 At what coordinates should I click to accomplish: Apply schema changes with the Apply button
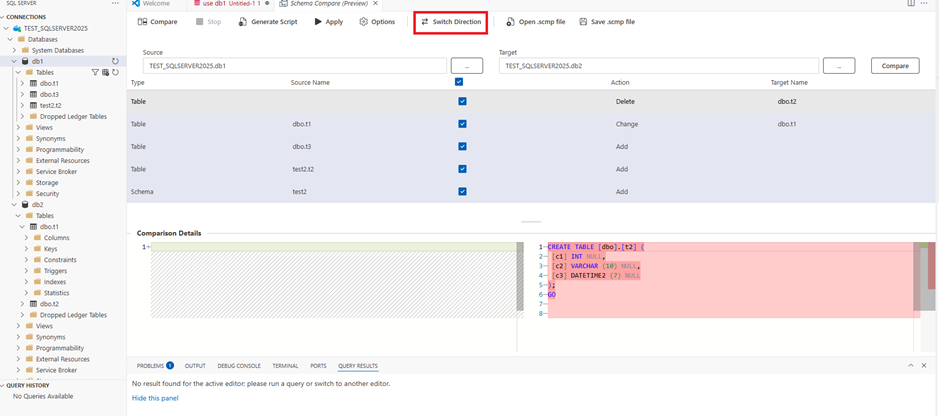(328, 22)
